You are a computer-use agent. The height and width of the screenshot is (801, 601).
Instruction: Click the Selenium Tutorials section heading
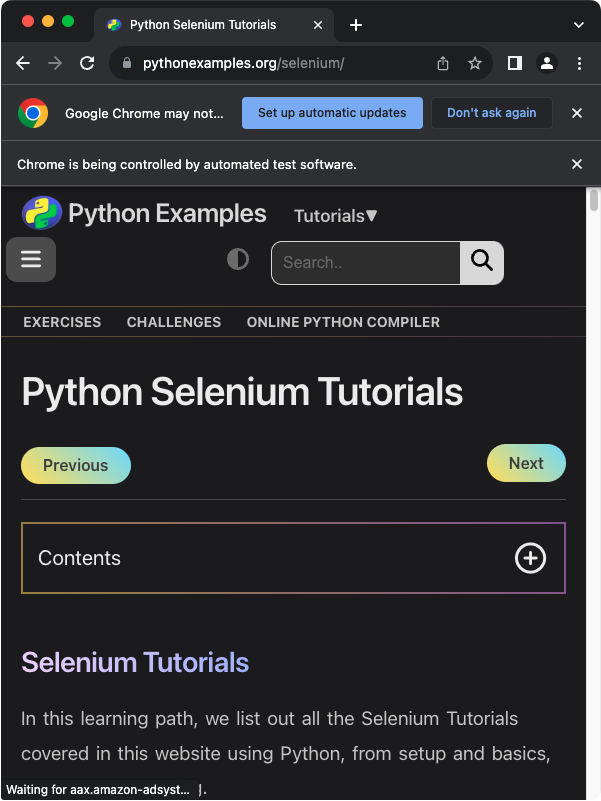tap(135, 663)
